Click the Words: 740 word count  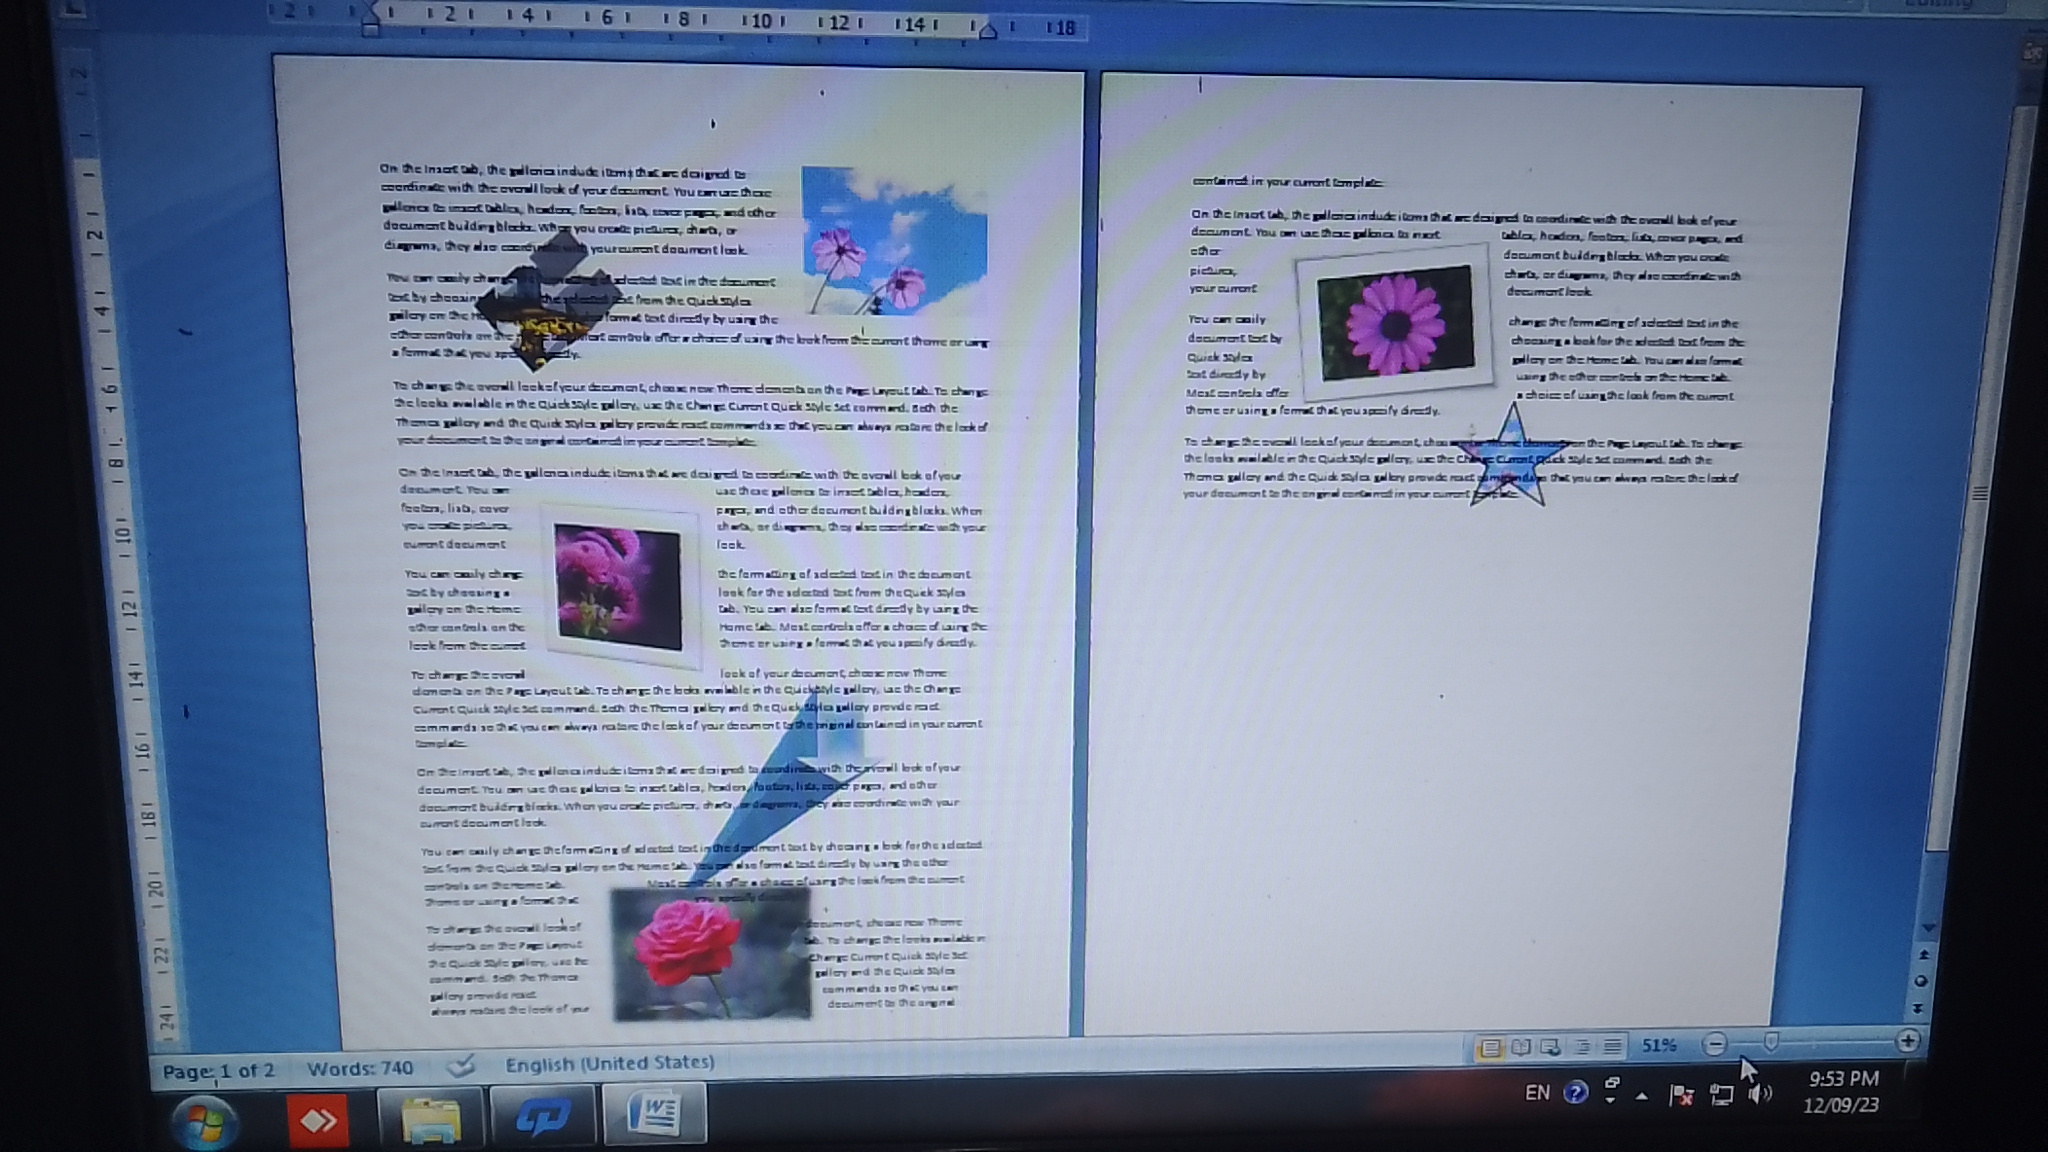tap(360, 1069)
